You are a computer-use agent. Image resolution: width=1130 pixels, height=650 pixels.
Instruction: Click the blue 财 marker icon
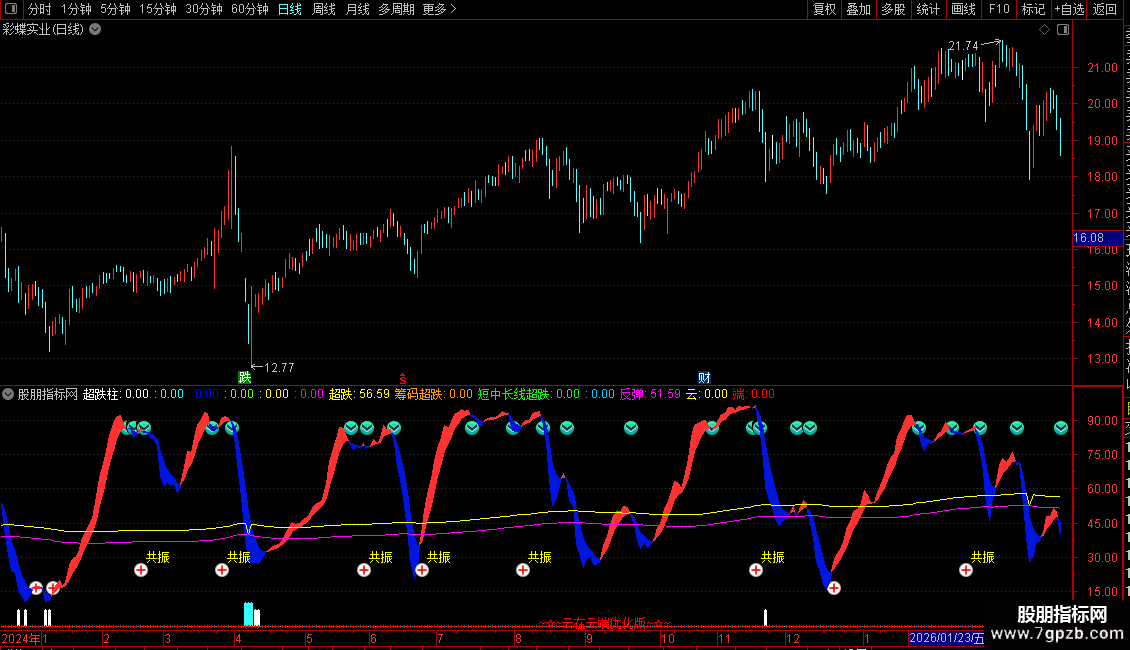pos(704,378)
